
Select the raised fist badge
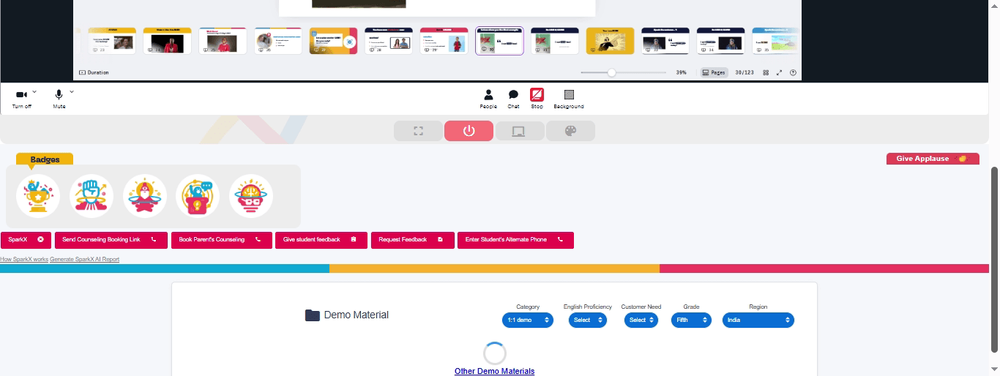(92, 196)
